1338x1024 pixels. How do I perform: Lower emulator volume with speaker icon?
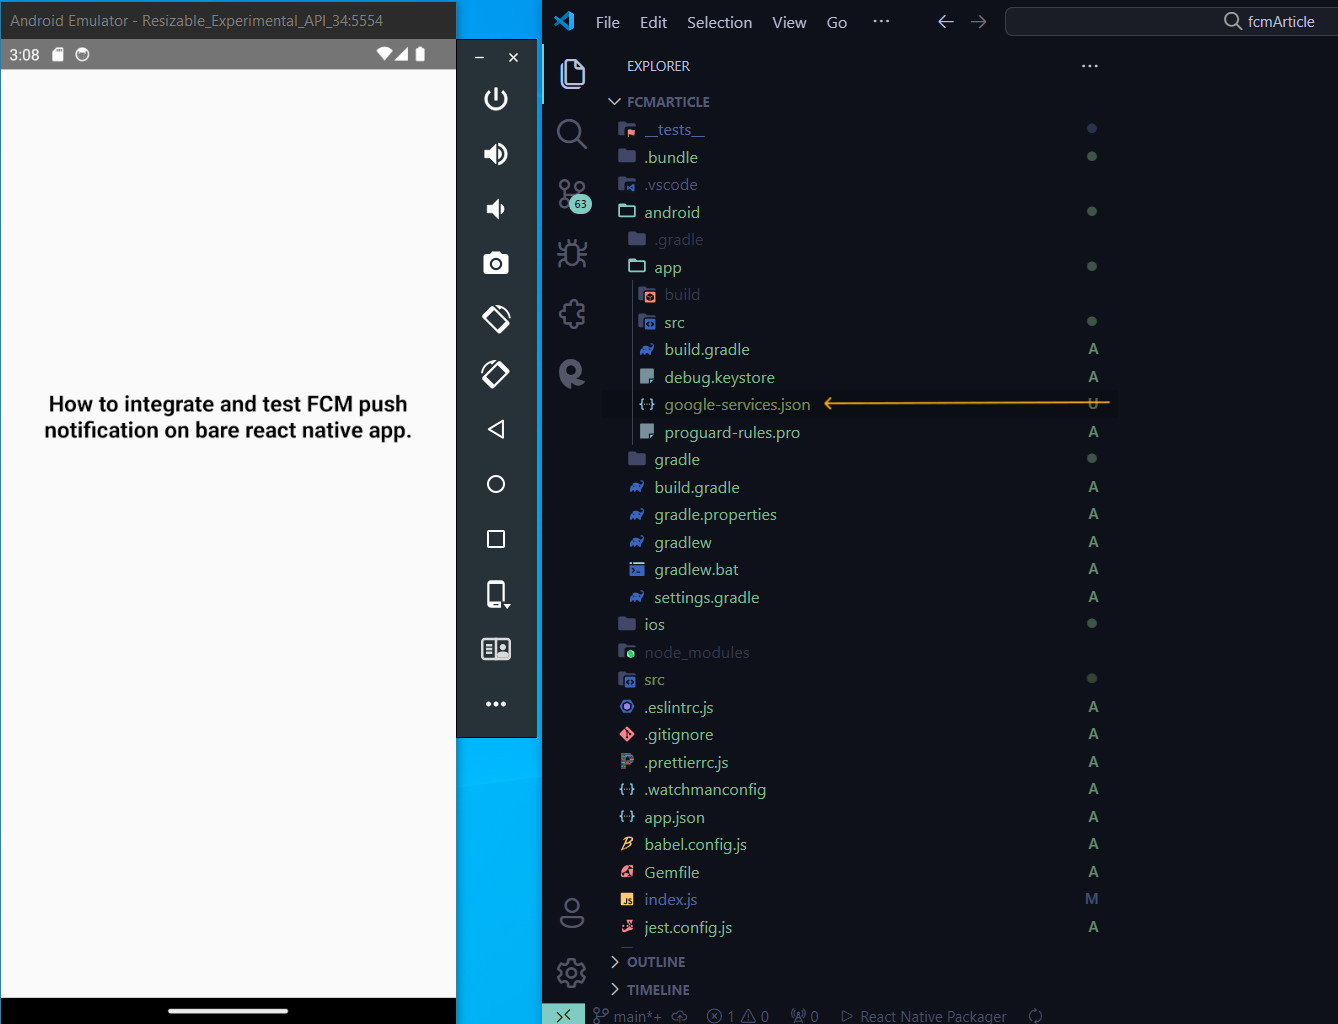[x=496, y=209]
